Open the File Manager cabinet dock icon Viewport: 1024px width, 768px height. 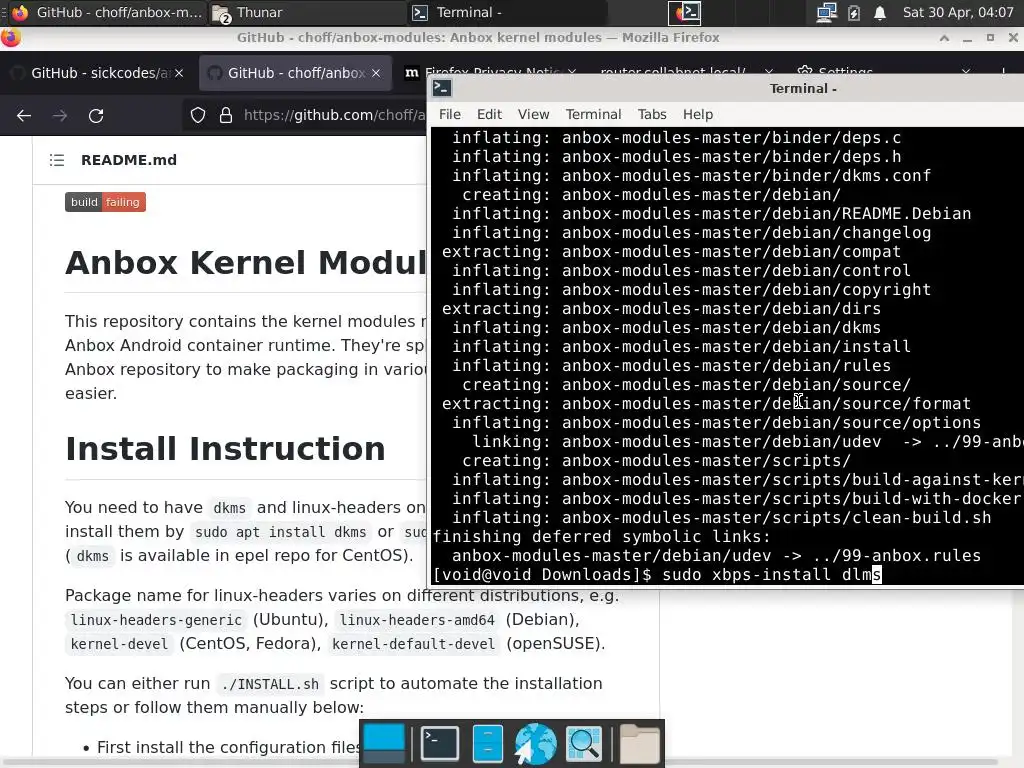[487, 743]
